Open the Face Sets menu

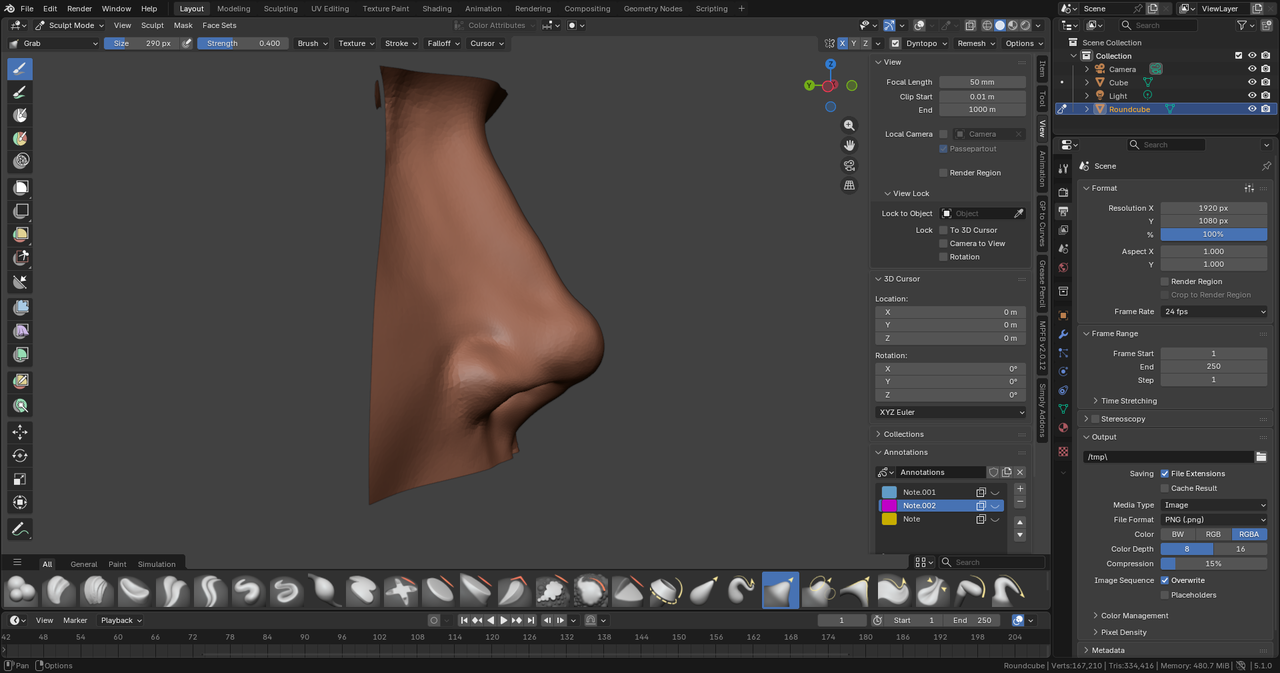pyautogui.click(x=219, y=25)
